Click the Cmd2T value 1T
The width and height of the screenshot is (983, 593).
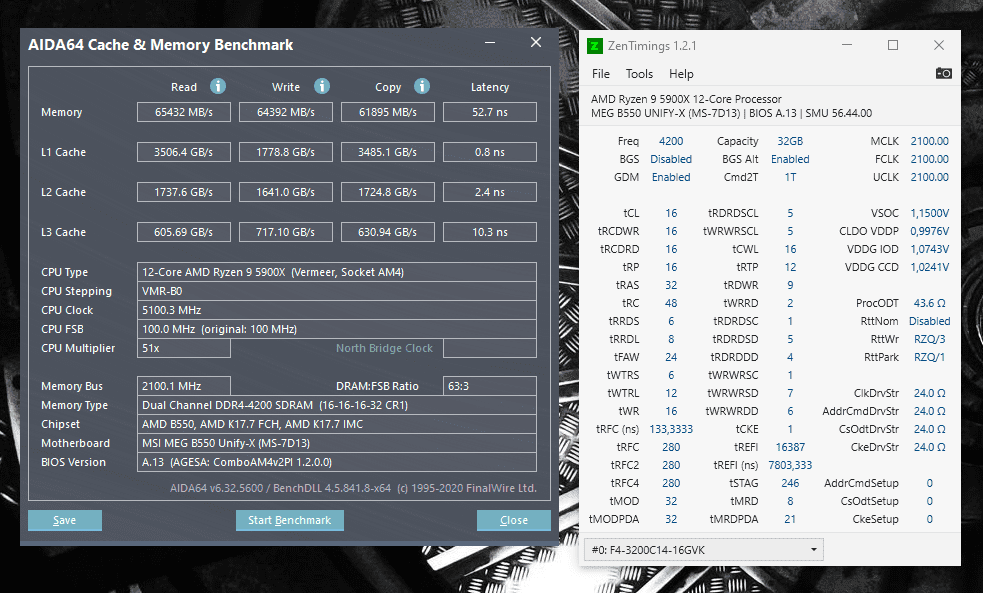790,177
